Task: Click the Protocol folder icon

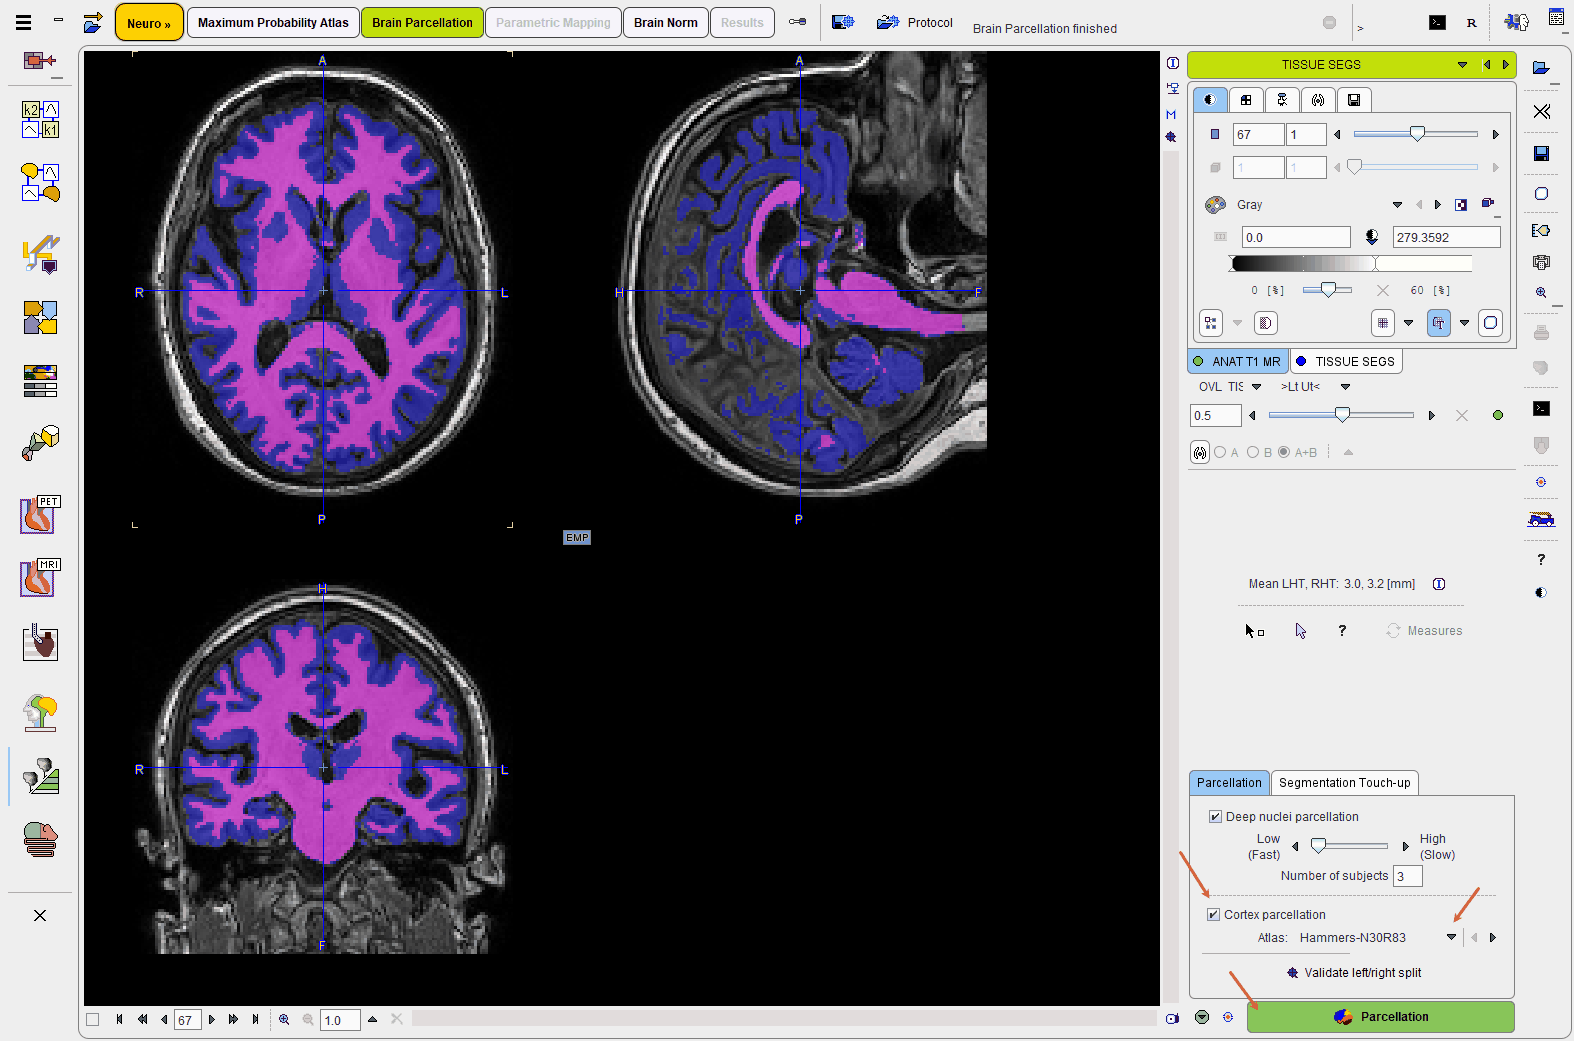Action: pyautogui.click(x=888, y=22)
